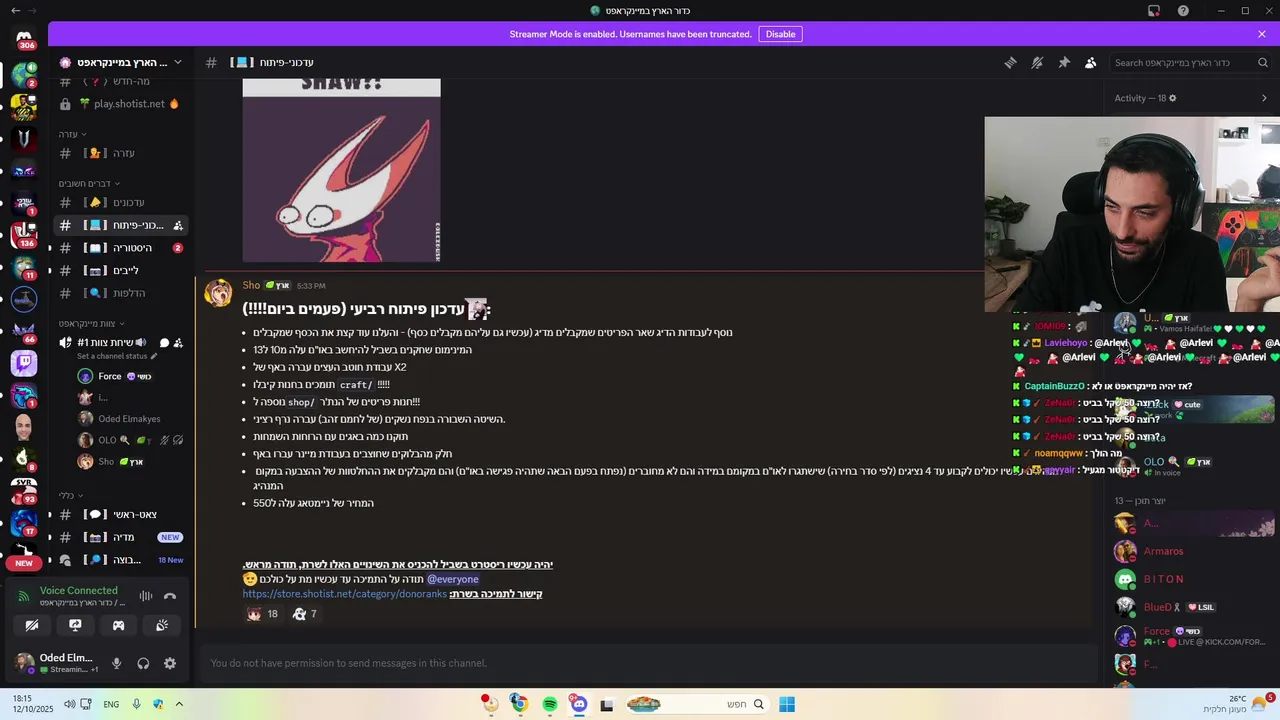The width and height of the screenshot is (1280, 720).
Task: Open the Twitch server icon
Action: 24,364
